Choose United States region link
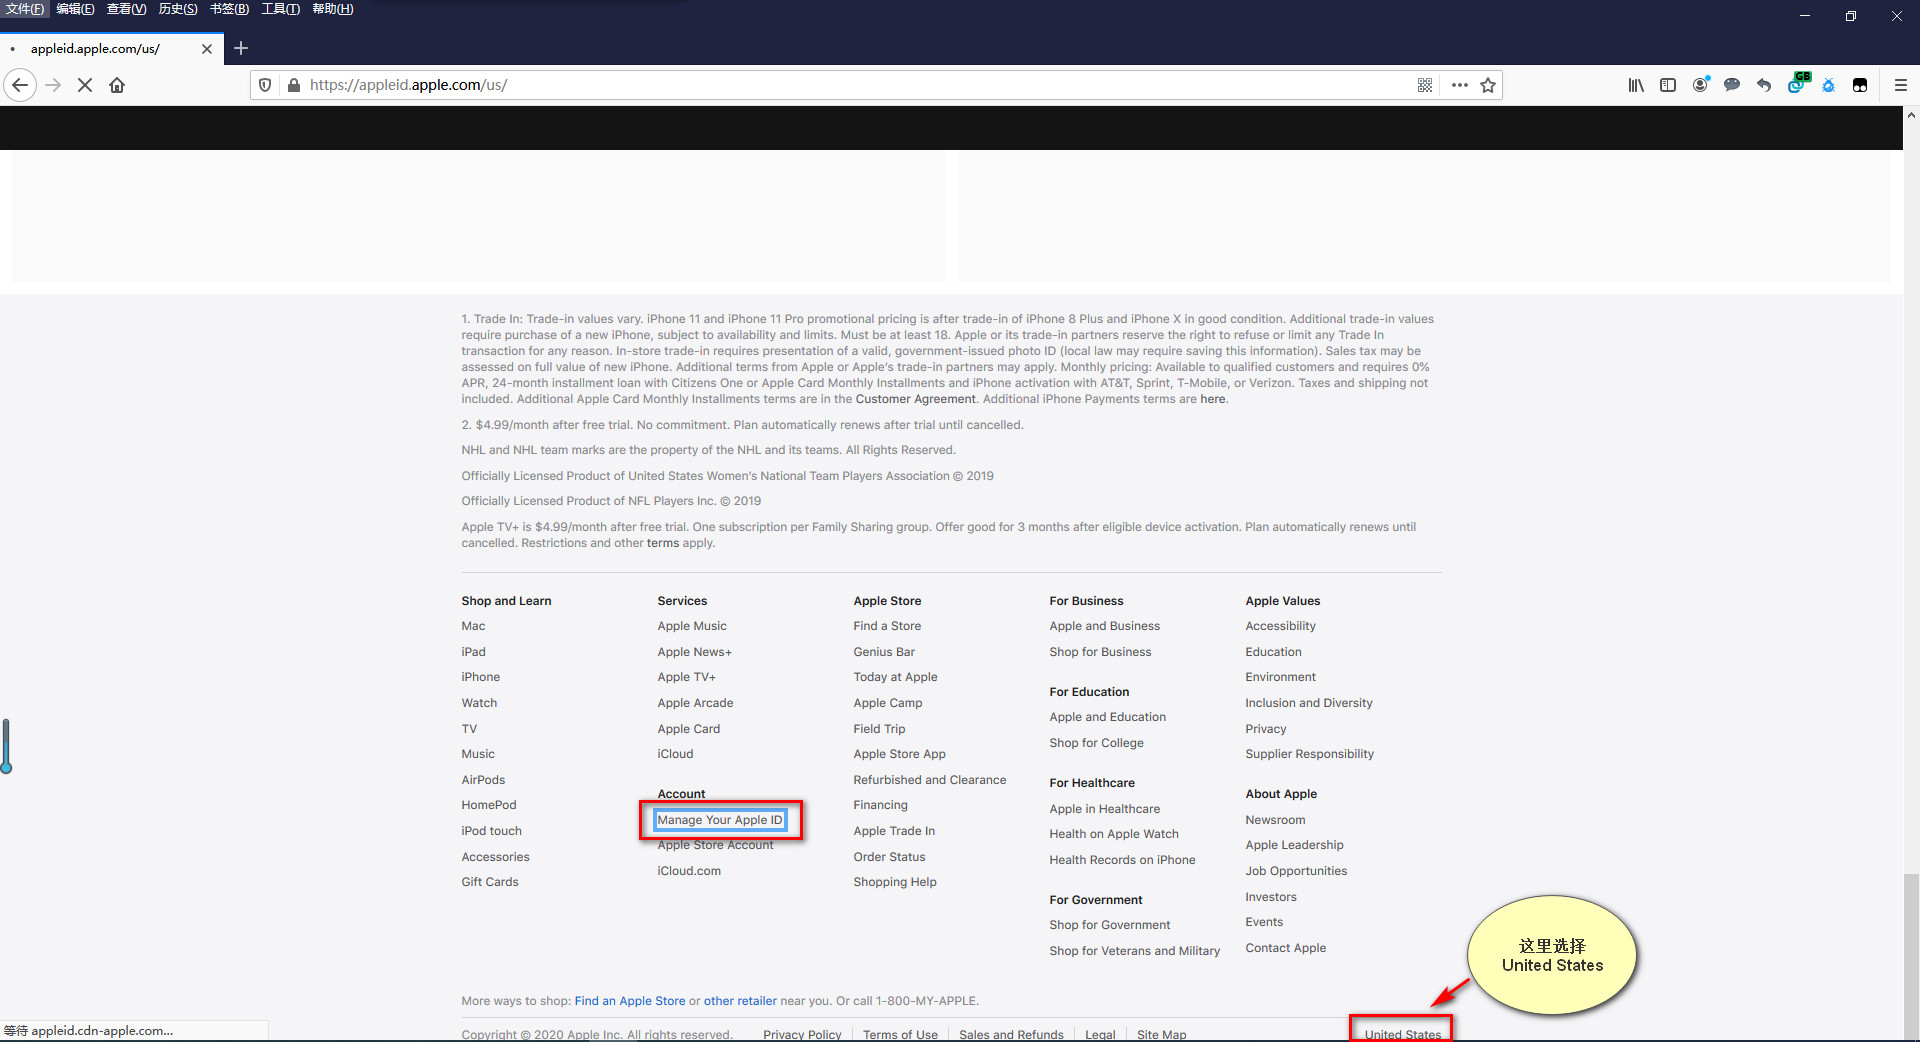The height and width of the screenshot is (1042, 1920). (x=1403, y=1034)
